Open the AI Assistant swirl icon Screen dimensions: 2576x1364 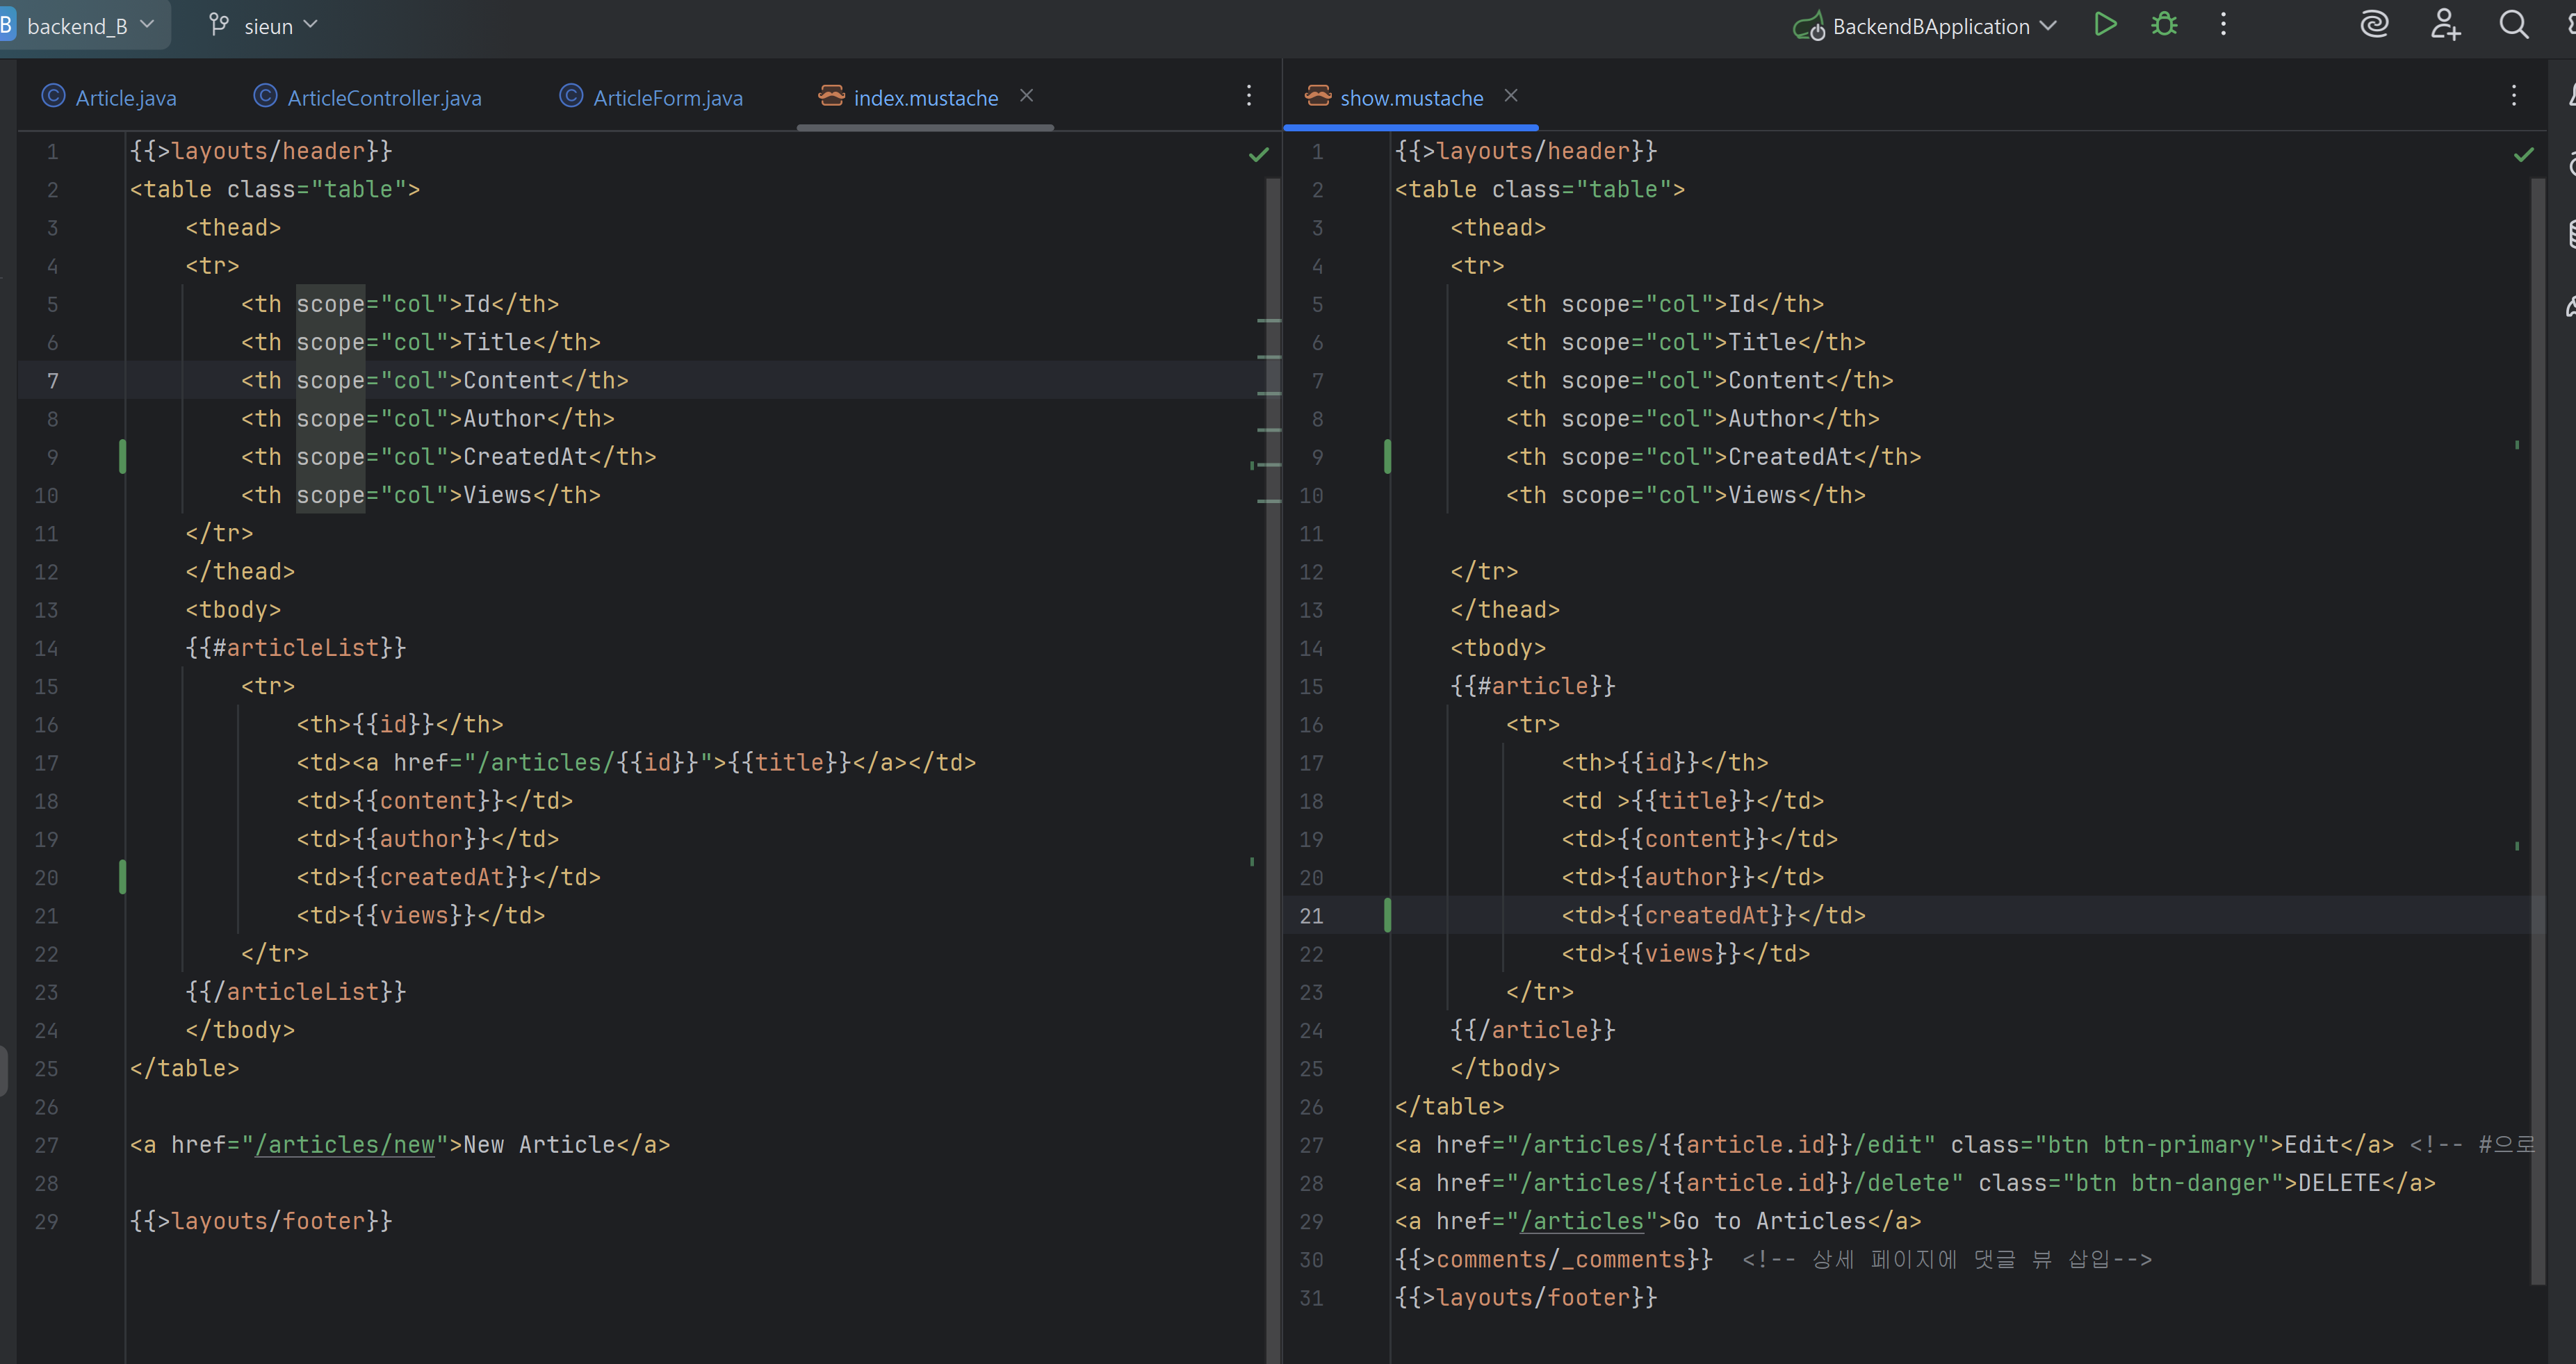[x=2374, y=25]
